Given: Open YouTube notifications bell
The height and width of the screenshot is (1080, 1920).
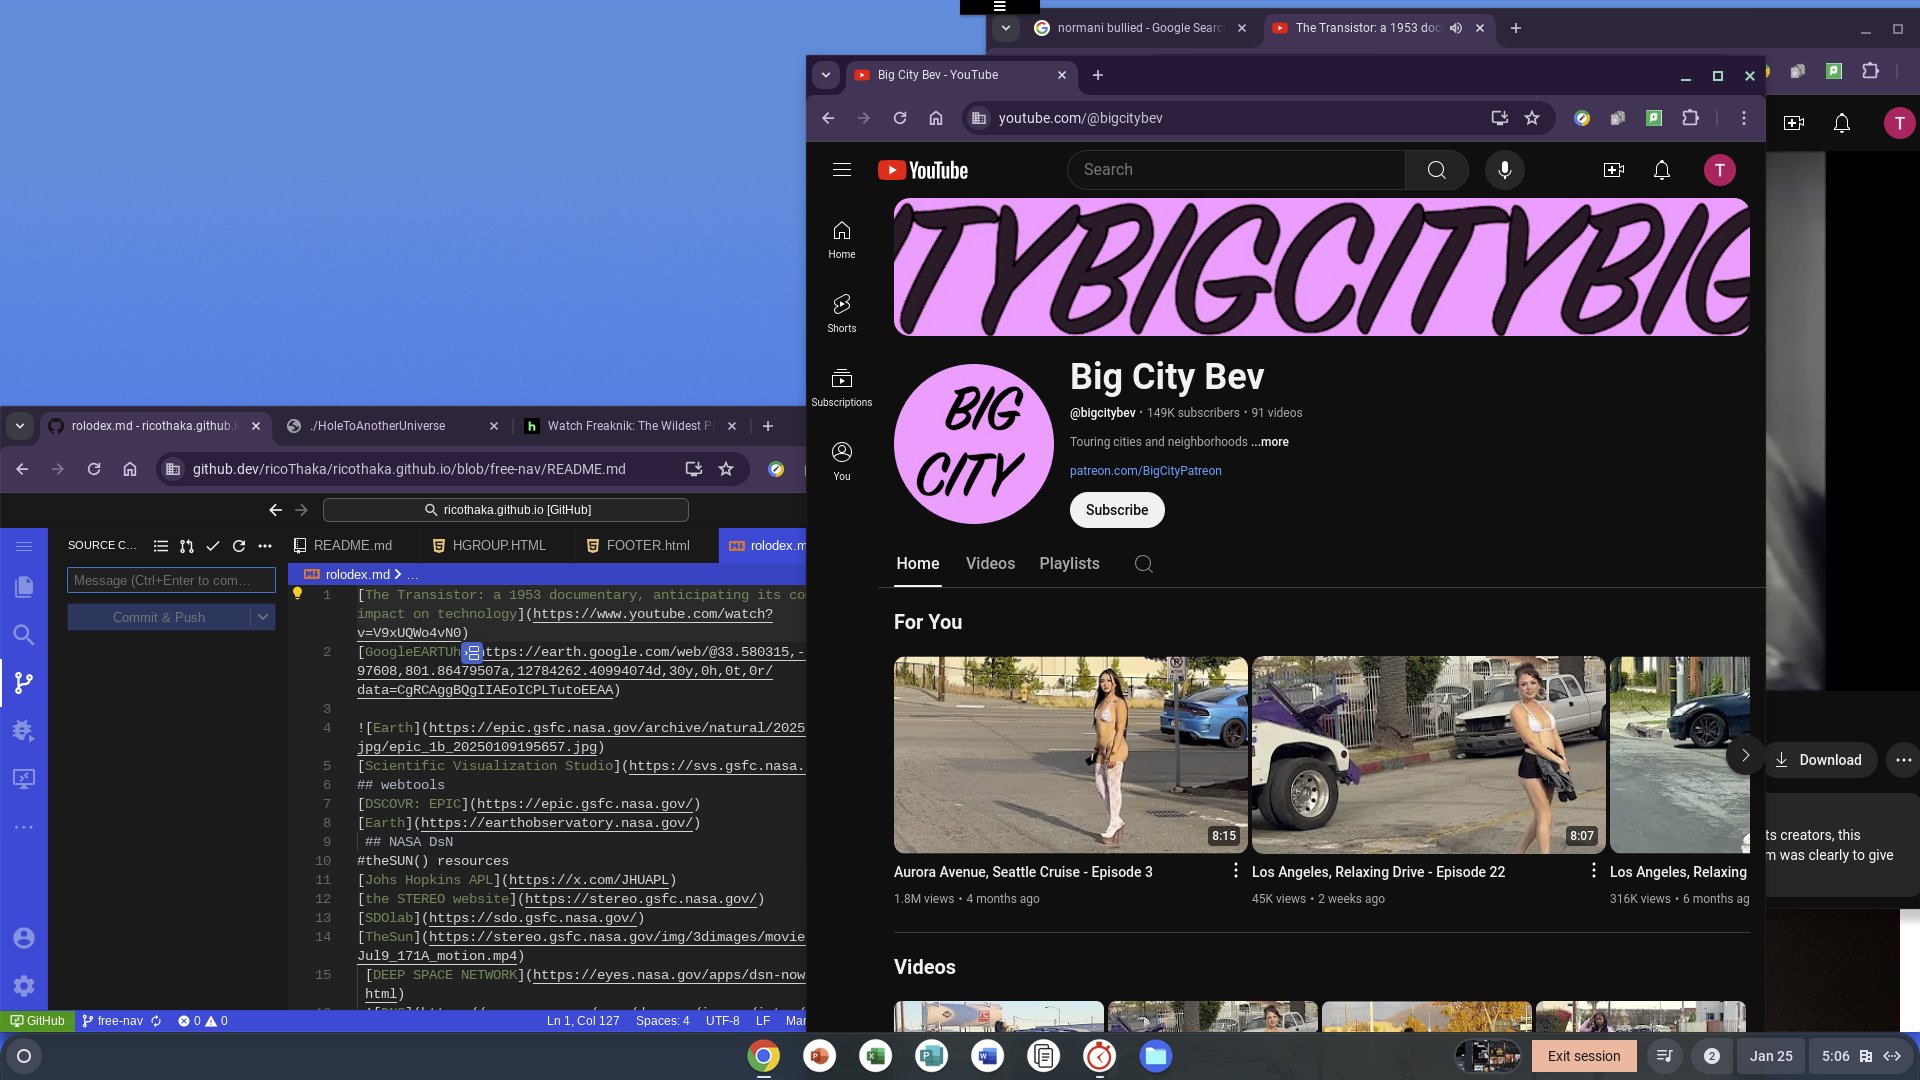Looking at the screenshot, I should coord(1661,170).
